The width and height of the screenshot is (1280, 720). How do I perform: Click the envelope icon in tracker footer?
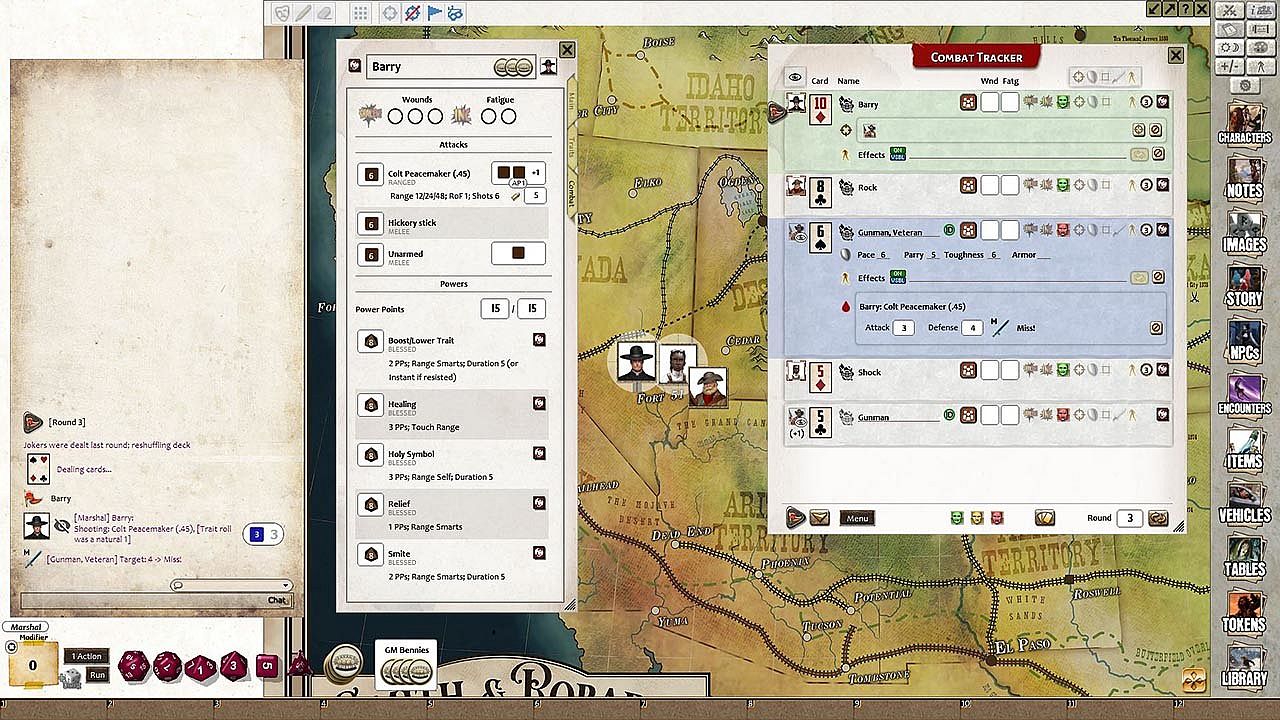(819, 518)
